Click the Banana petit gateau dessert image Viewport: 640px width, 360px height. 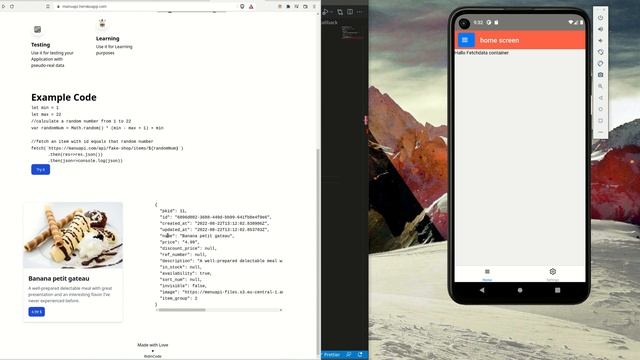pos(73,236)
